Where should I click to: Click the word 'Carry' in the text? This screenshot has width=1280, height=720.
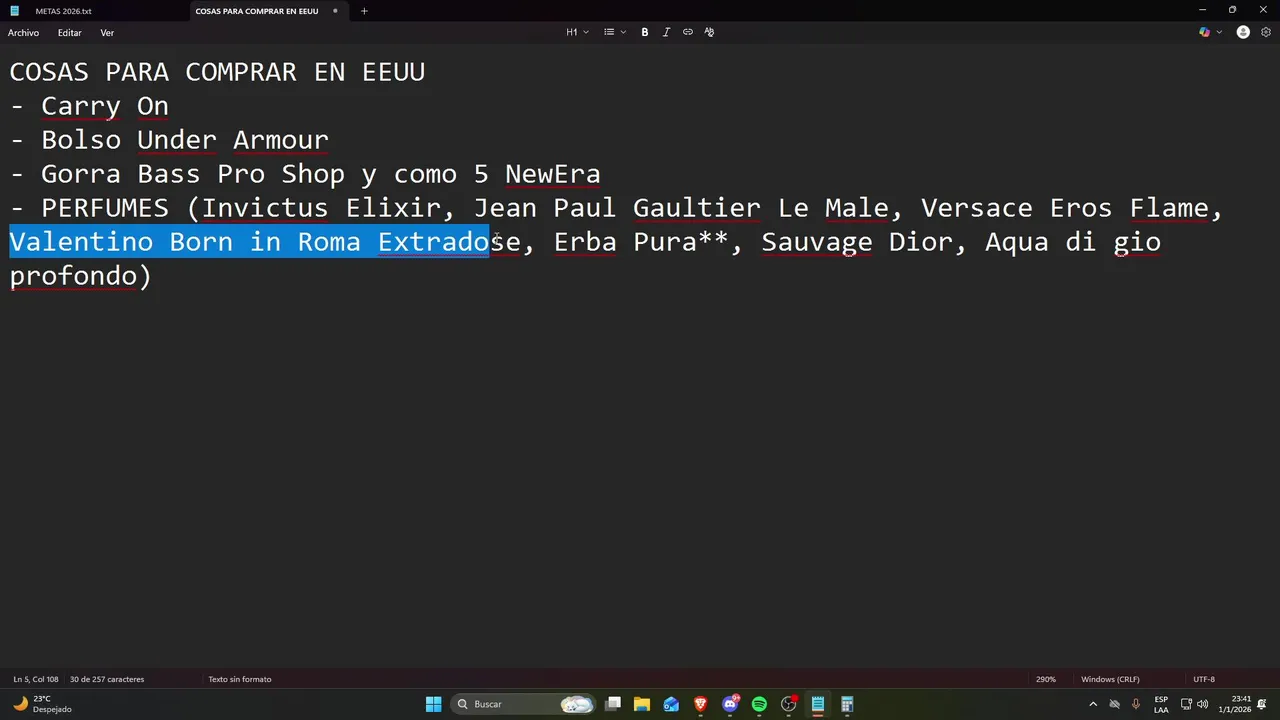click(81, 106)
